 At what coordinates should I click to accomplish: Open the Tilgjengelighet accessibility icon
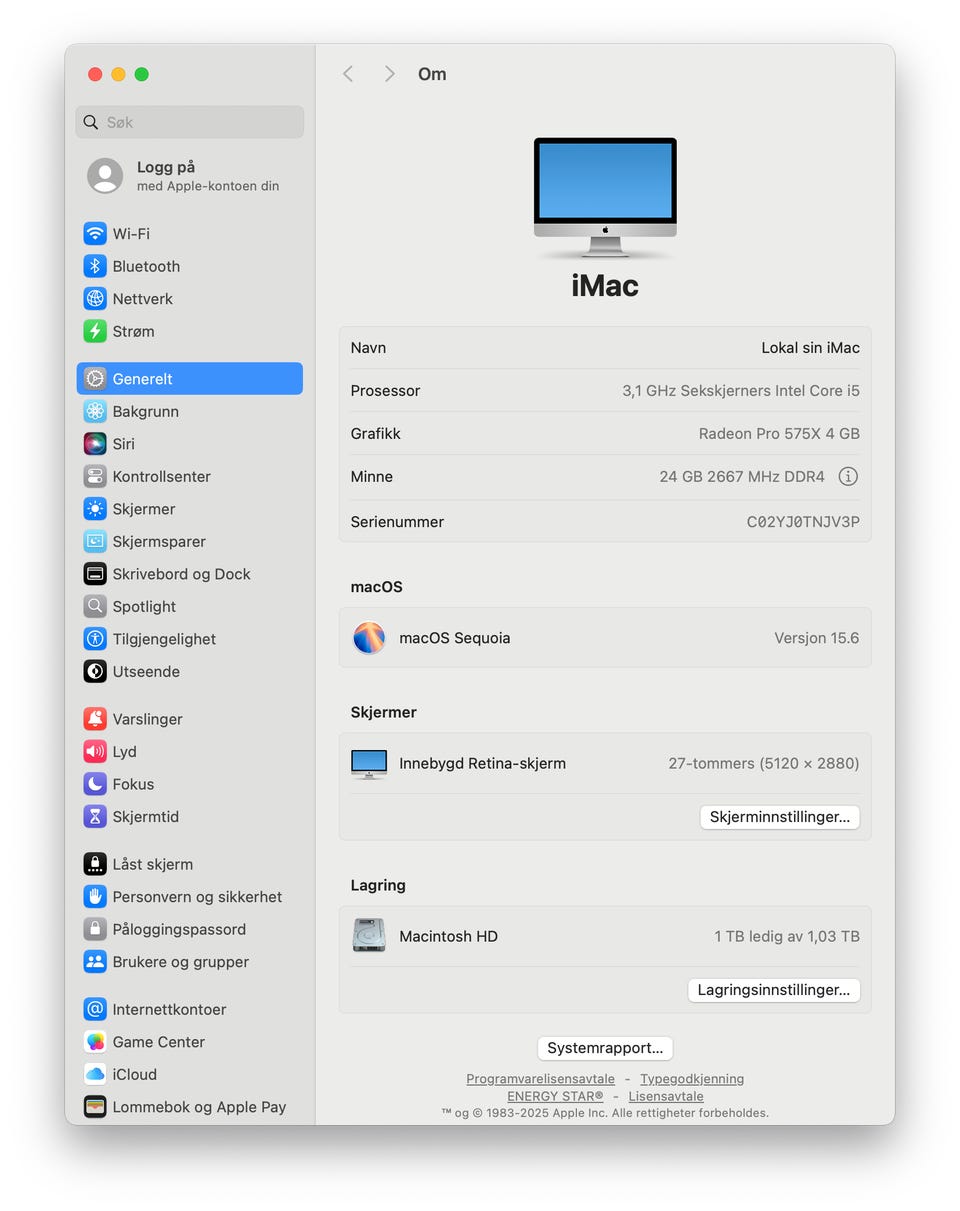pyautogui.click(x=95, y=639)
